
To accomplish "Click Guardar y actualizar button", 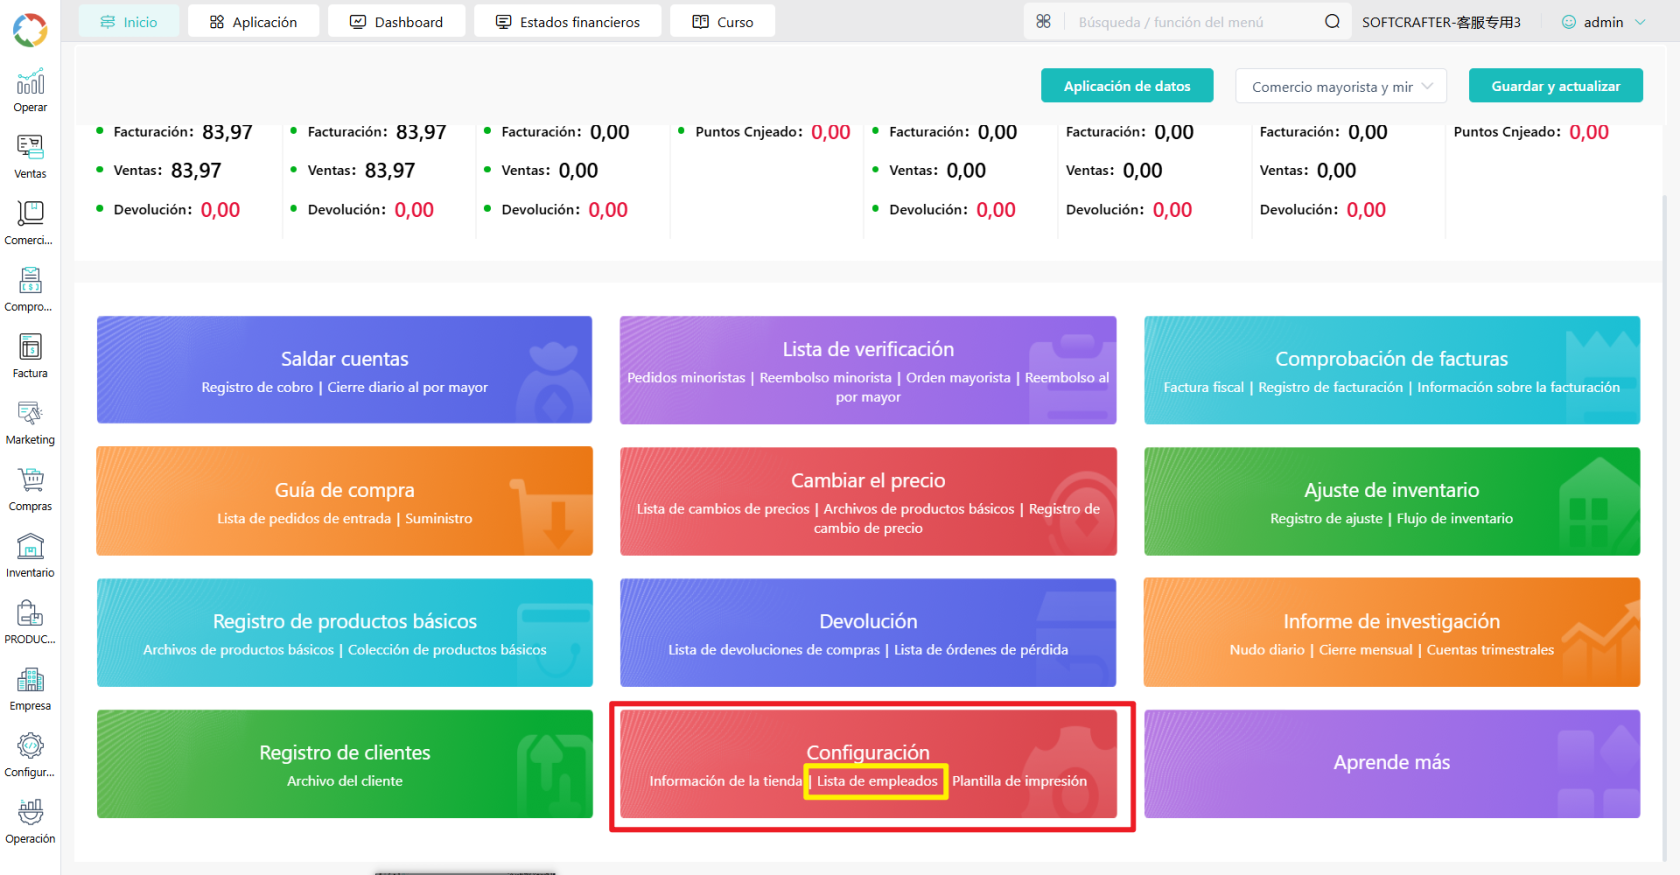I will 1556,86.
